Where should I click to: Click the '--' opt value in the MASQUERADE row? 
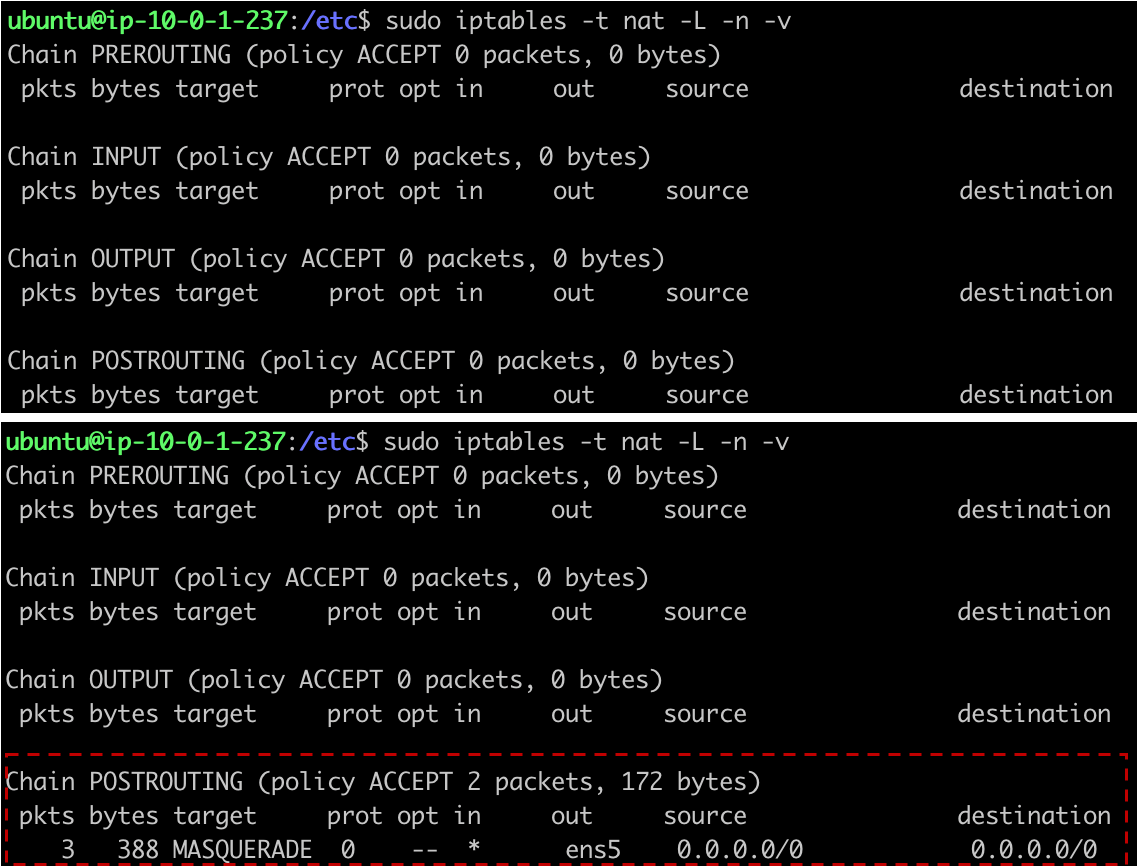coord(425,849)
